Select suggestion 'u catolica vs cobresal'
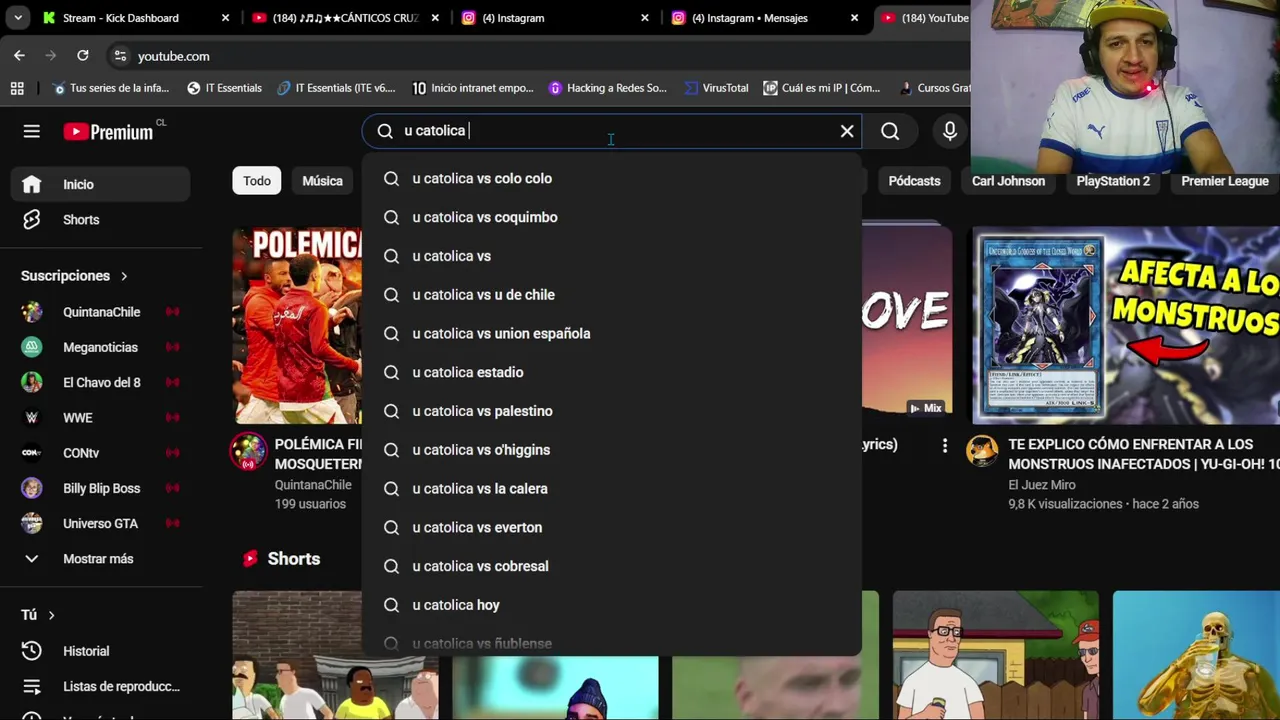Image resolution: width=1280 pixels, height=720 pixels. (611, 566)
